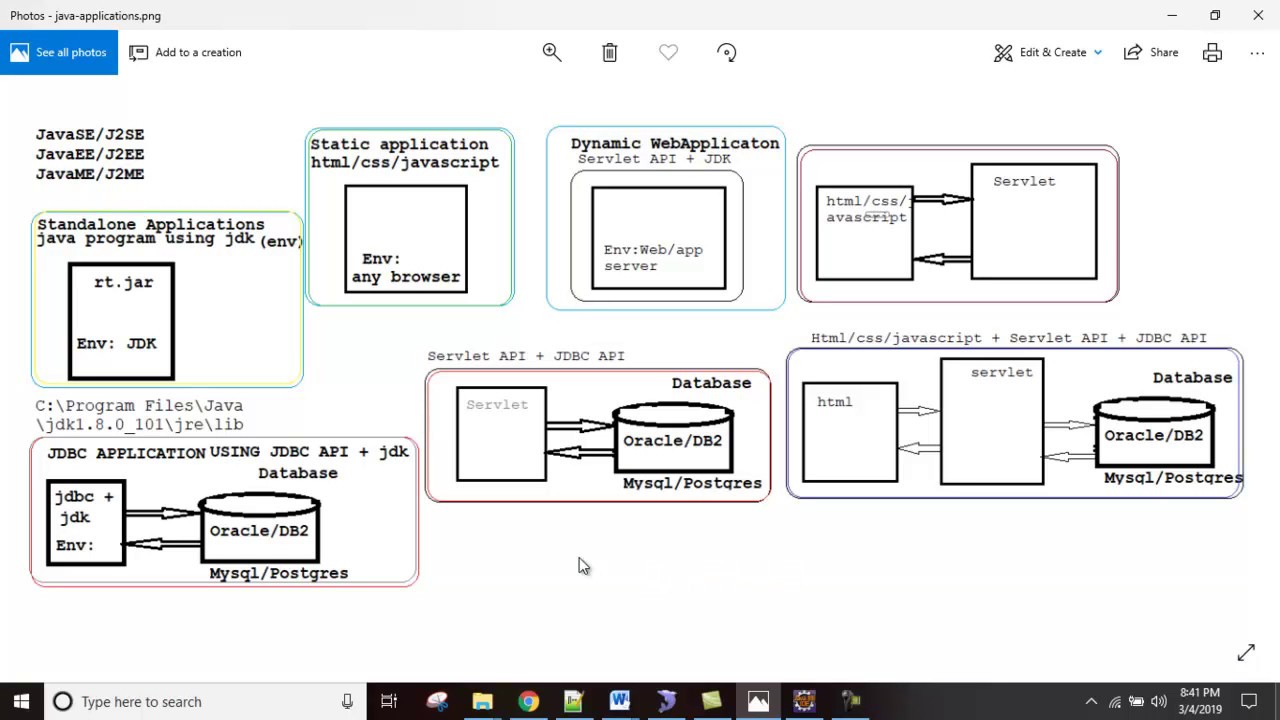This screenshot has width=1280, height=720.
Task: Print the photo using printer icon
Action: click(x=1212, y=52)
